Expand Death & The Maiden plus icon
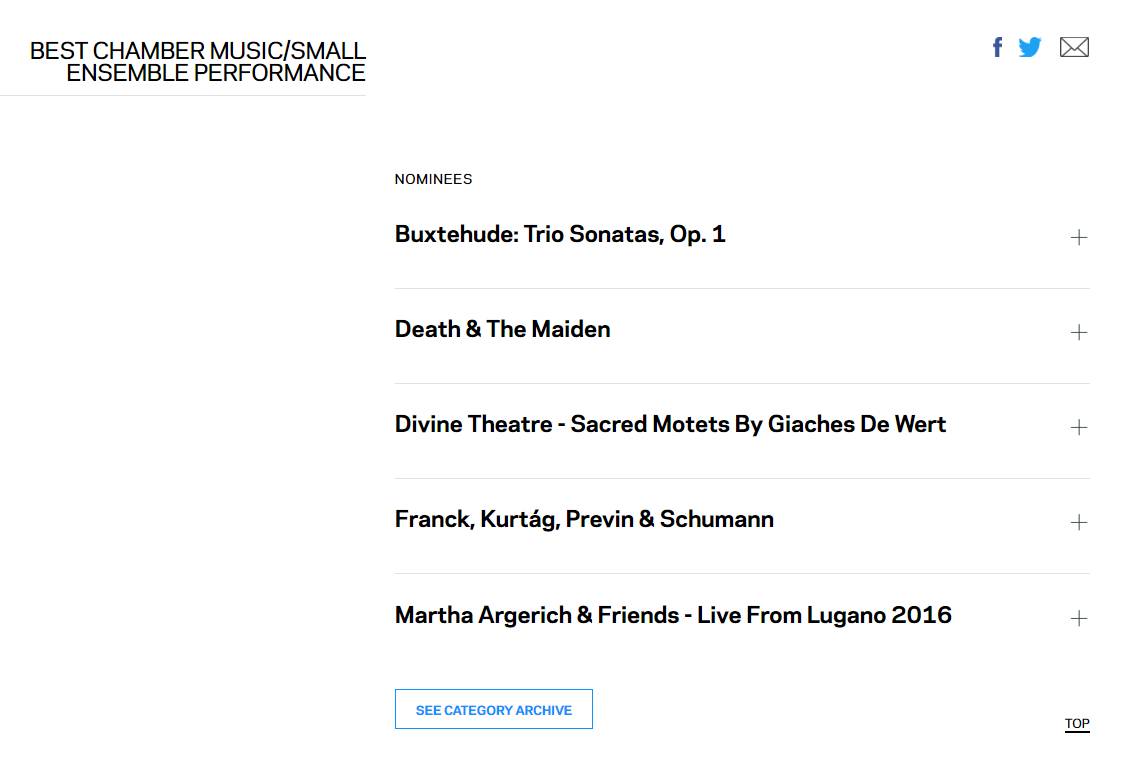Screen dimensions: 1122x778 (1078, 332)
